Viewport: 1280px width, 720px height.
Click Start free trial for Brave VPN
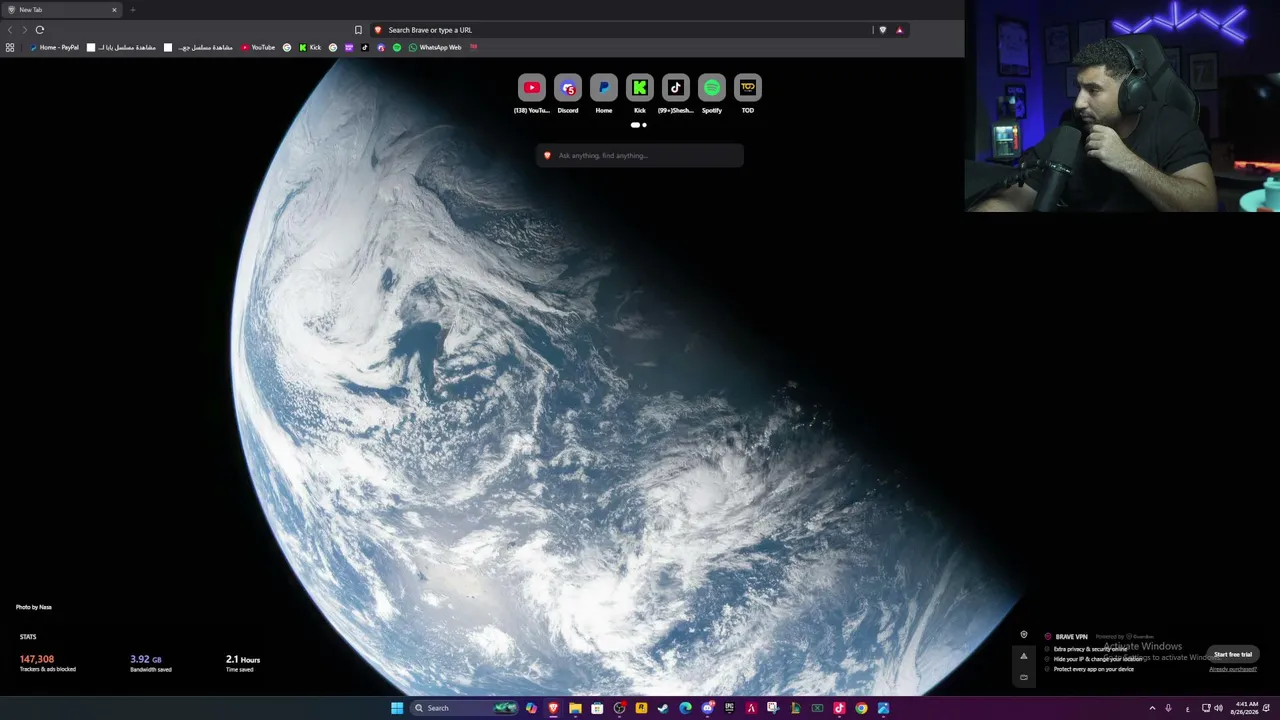click(x=1233, y=654)
